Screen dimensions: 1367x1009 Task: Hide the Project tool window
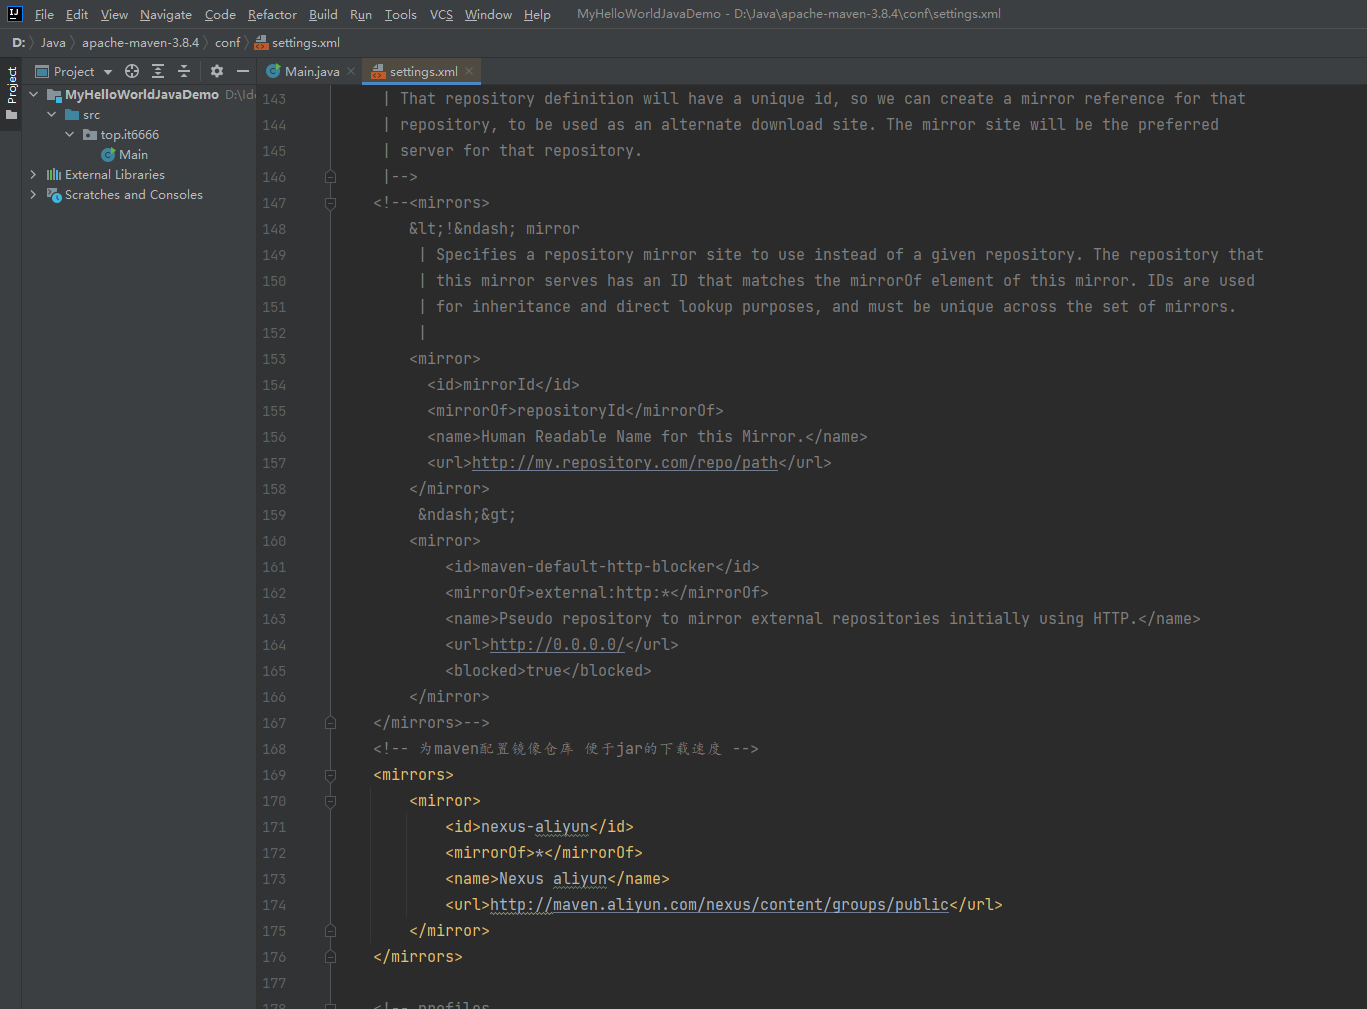tap(243, 71)
